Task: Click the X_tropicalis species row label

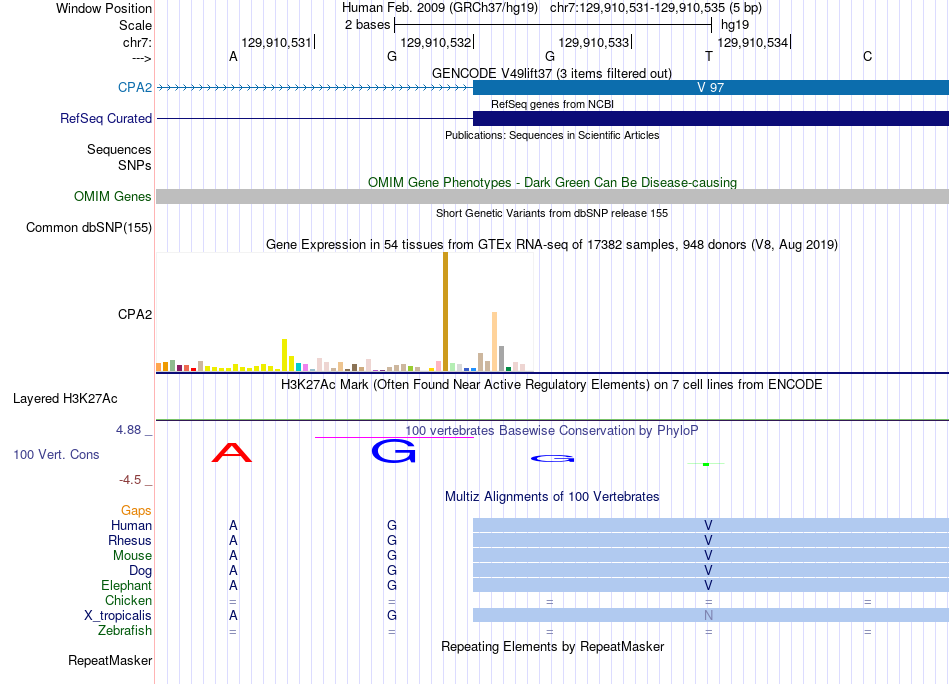Action: point(118,616)
